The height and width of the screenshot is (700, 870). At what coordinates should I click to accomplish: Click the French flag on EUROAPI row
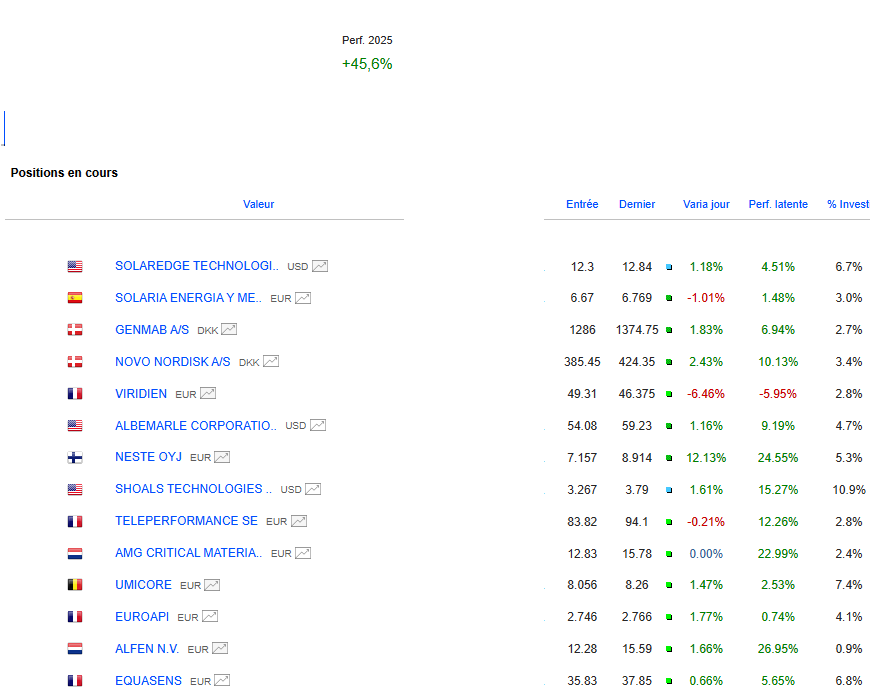(75, 617)
